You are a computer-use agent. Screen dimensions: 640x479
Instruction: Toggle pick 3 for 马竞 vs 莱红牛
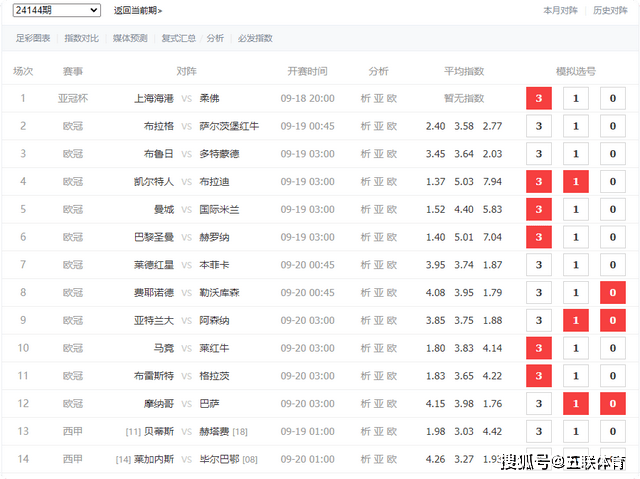tap(539, 348)
